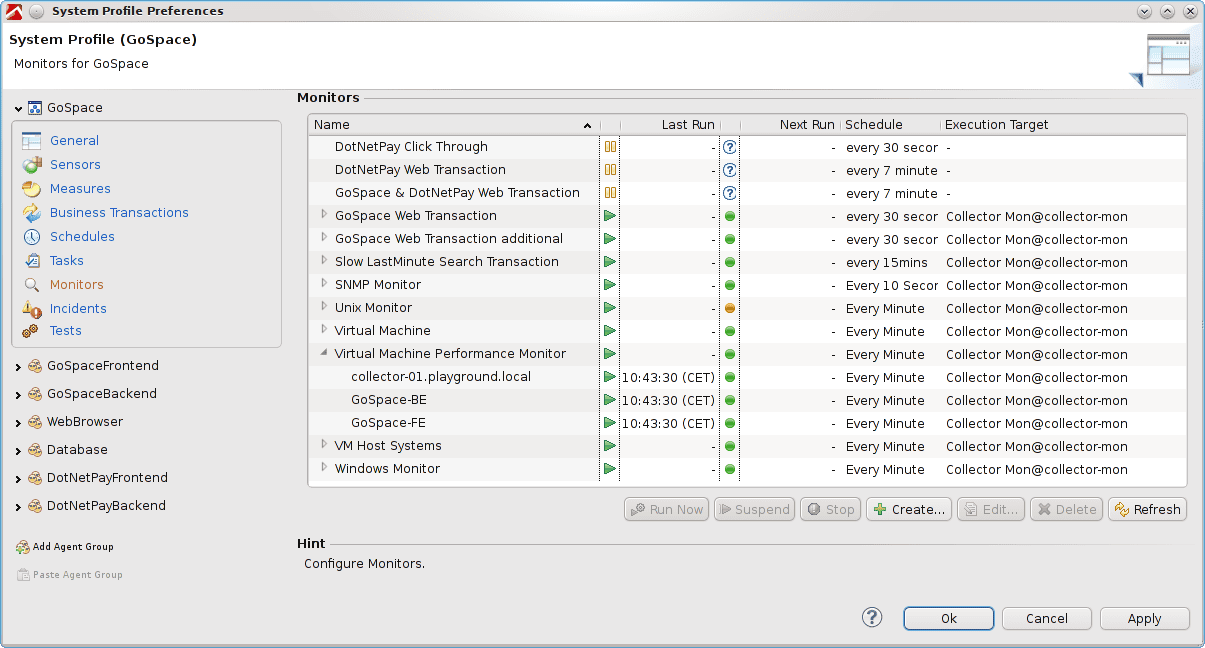
Task: Click the play icon for Windows Monitor
Action: click(x=610, y=469)
